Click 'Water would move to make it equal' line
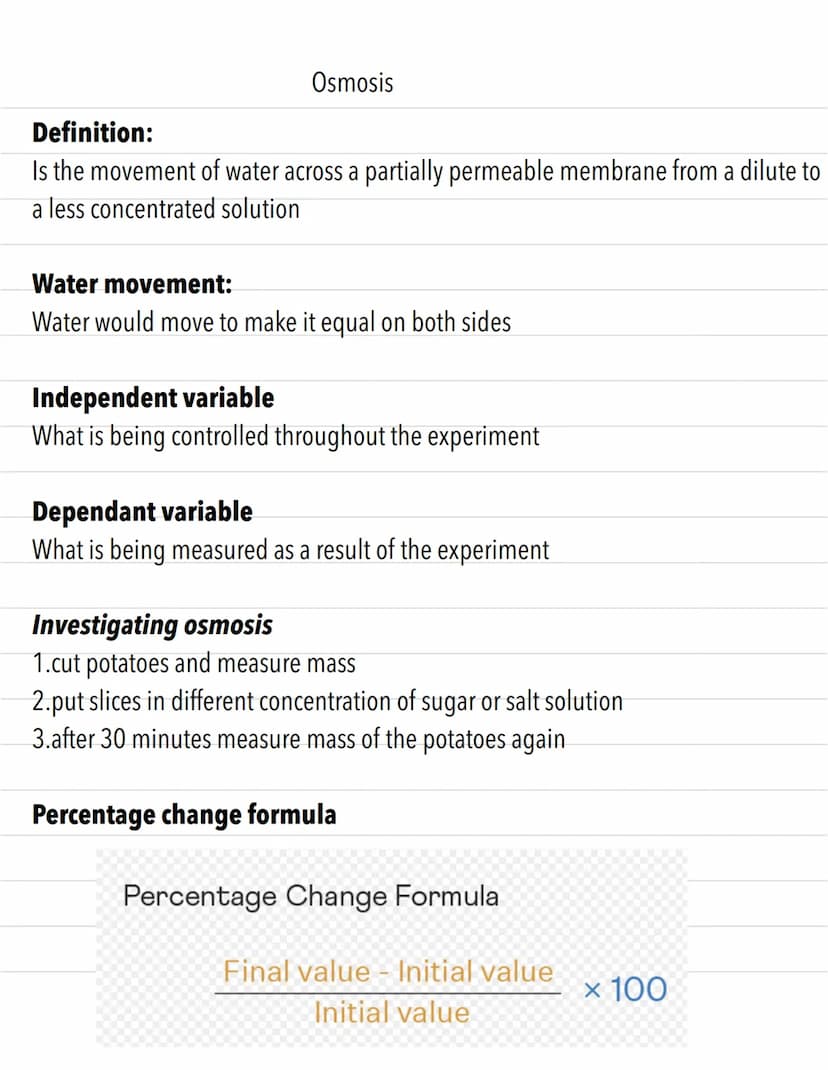828x1070 pixels. 272,322
